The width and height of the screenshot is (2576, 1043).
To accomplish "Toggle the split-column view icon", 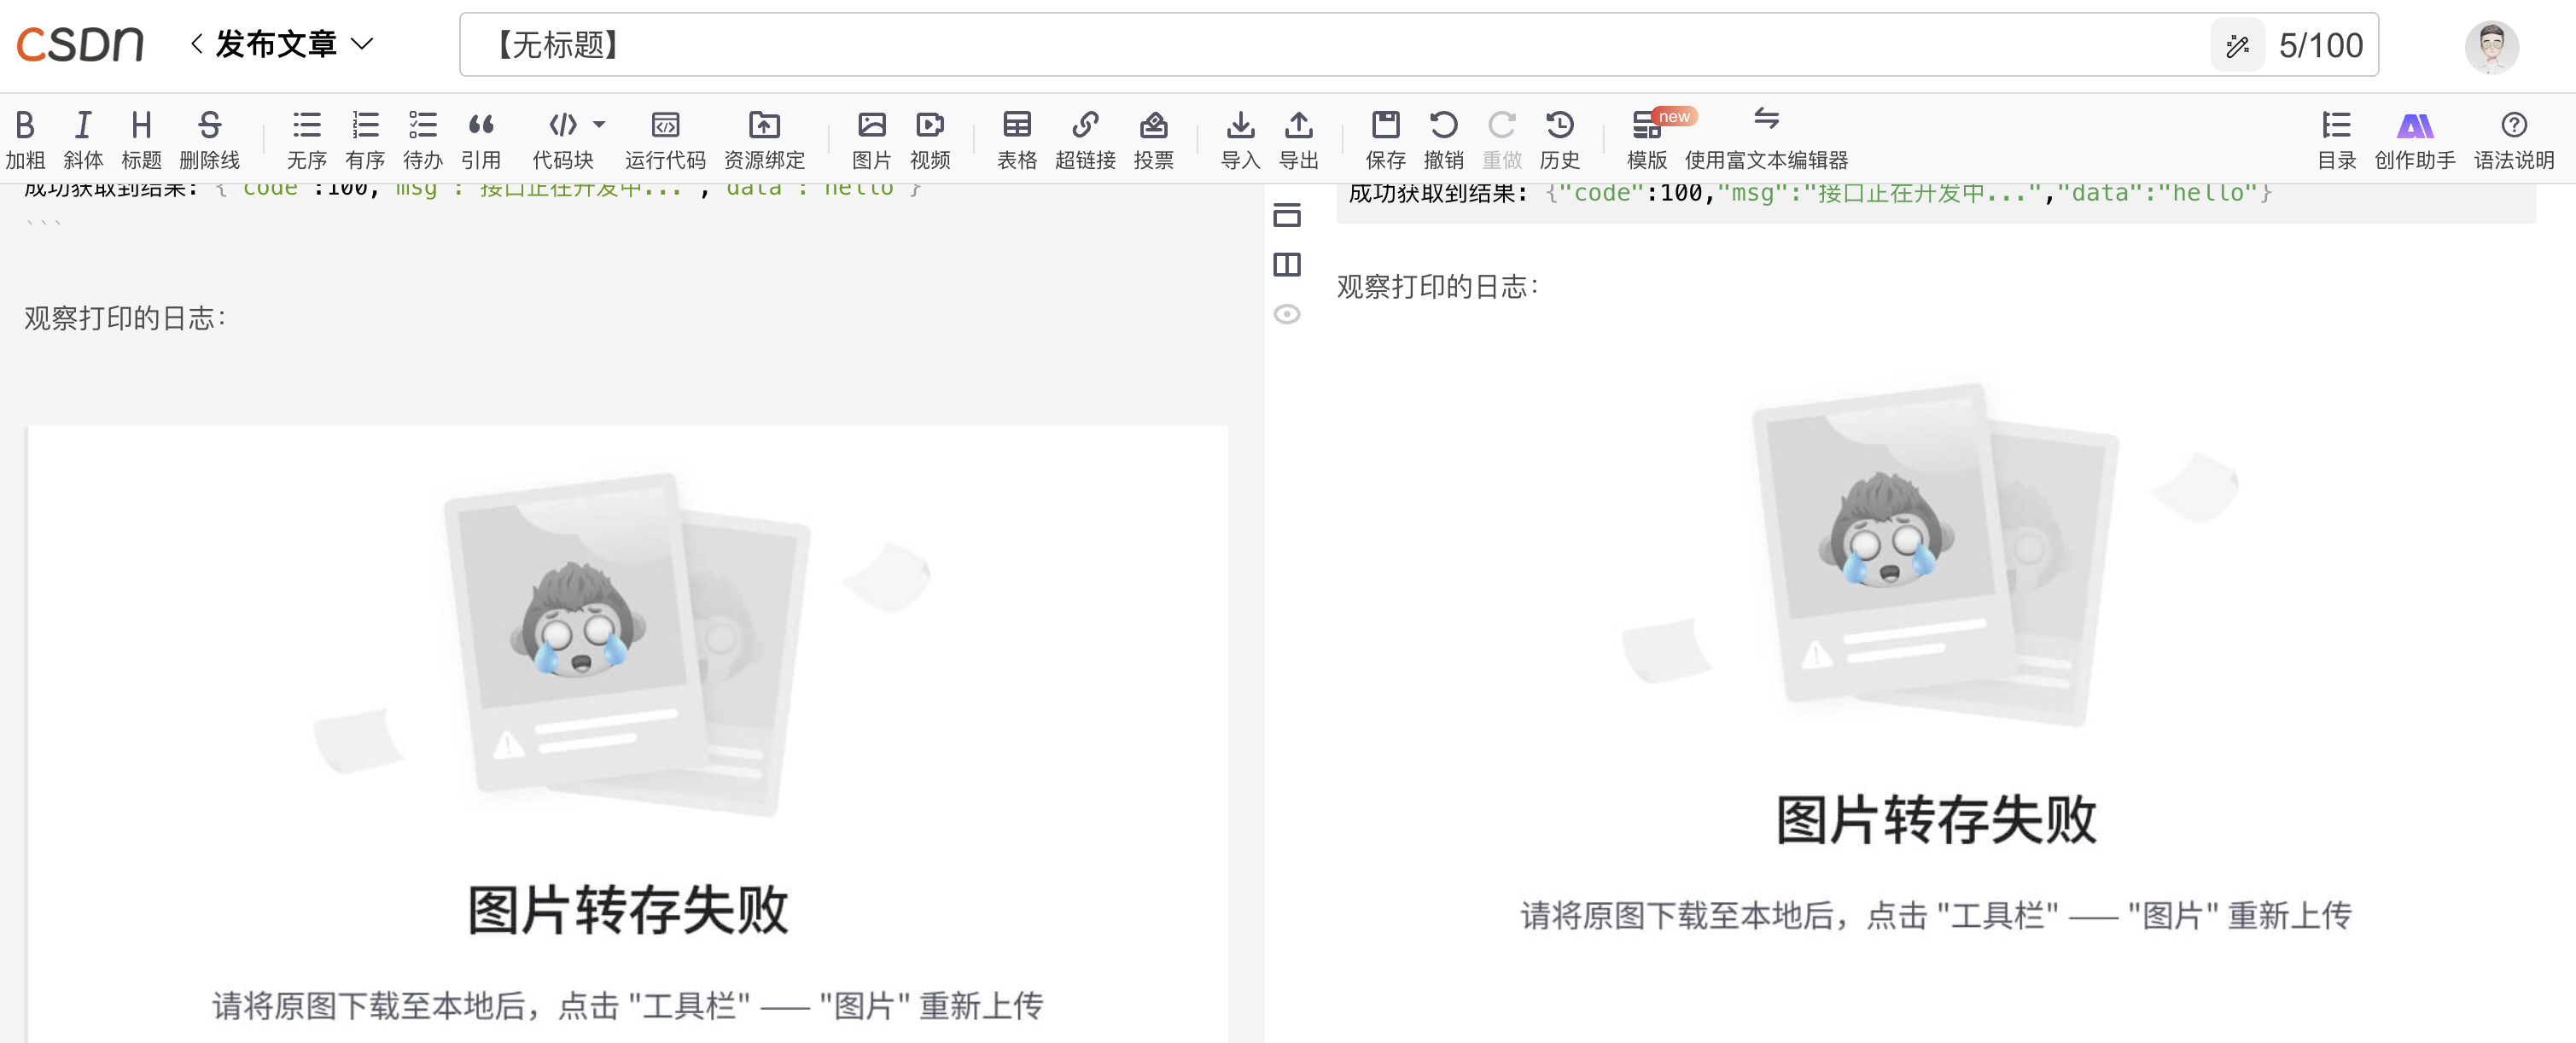I will click(1287, 264).
